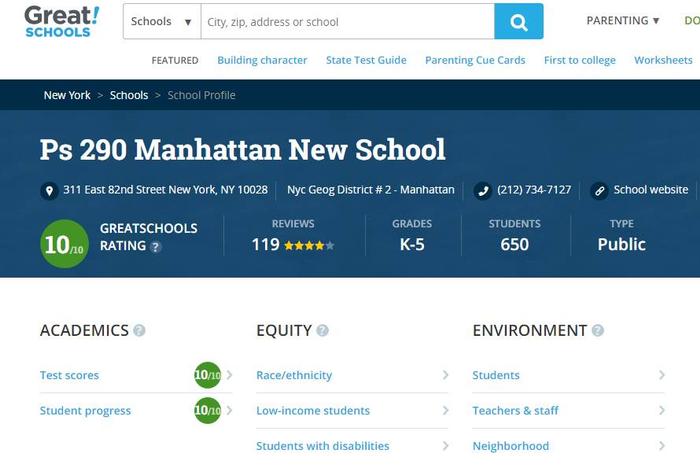Expand the Race/ethnicity row chevron
This screenshot has height=468, width=700.
click(x=445, y=375)
